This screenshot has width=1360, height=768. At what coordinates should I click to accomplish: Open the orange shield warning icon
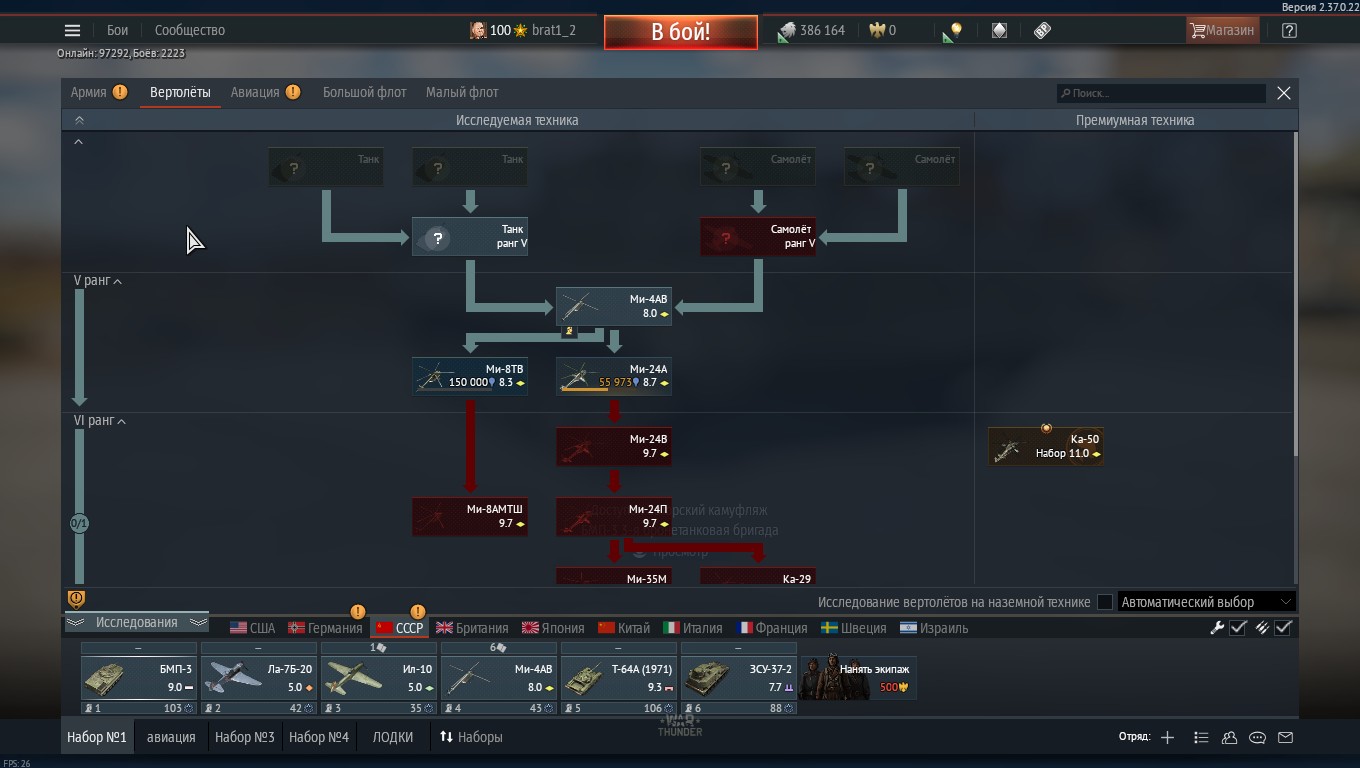76,599
